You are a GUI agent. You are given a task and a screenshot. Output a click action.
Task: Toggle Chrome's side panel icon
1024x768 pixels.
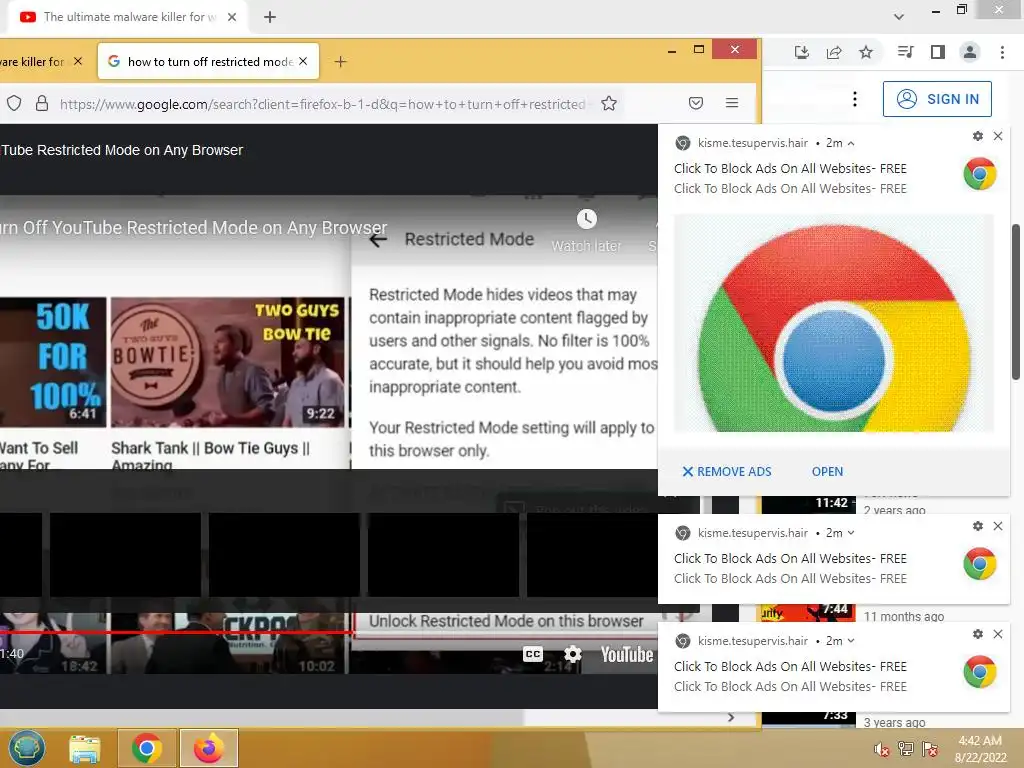[938, 52]
